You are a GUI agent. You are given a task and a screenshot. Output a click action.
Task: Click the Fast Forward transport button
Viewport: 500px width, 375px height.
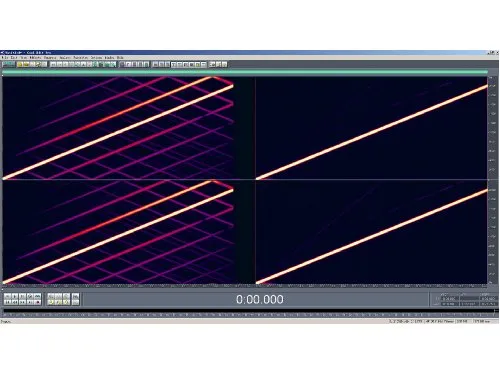22,302
